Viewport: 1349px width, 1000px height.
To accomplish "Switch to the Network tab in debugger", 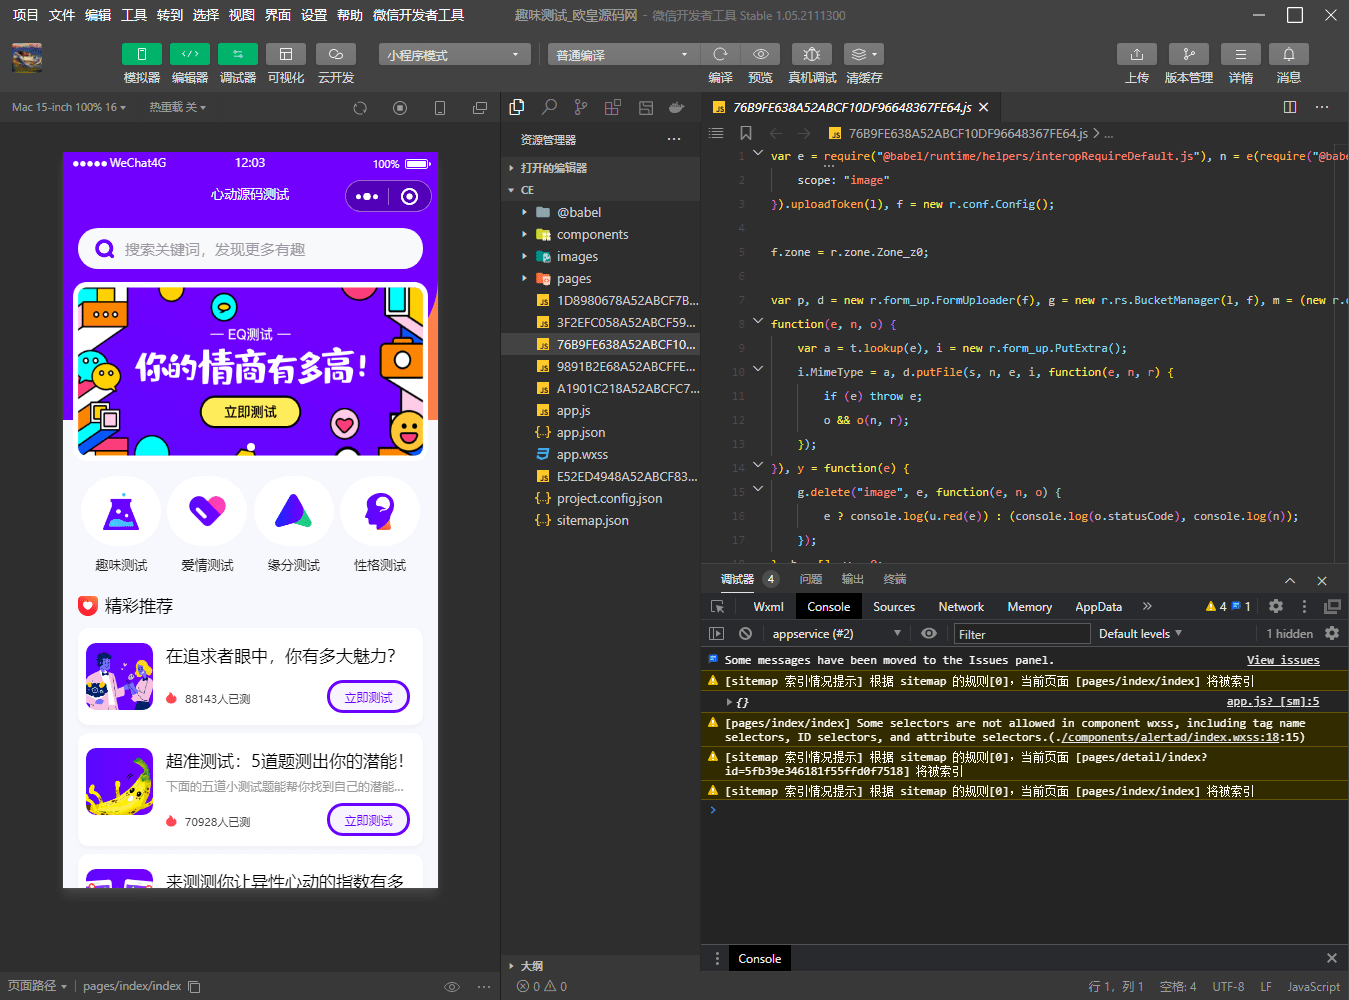I will (960, 606).
